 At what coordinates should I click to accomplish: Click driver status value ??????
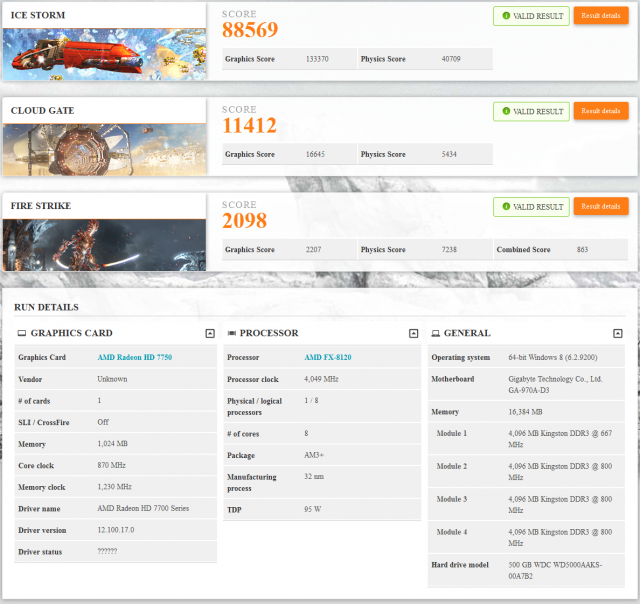(x=107, y=551)
